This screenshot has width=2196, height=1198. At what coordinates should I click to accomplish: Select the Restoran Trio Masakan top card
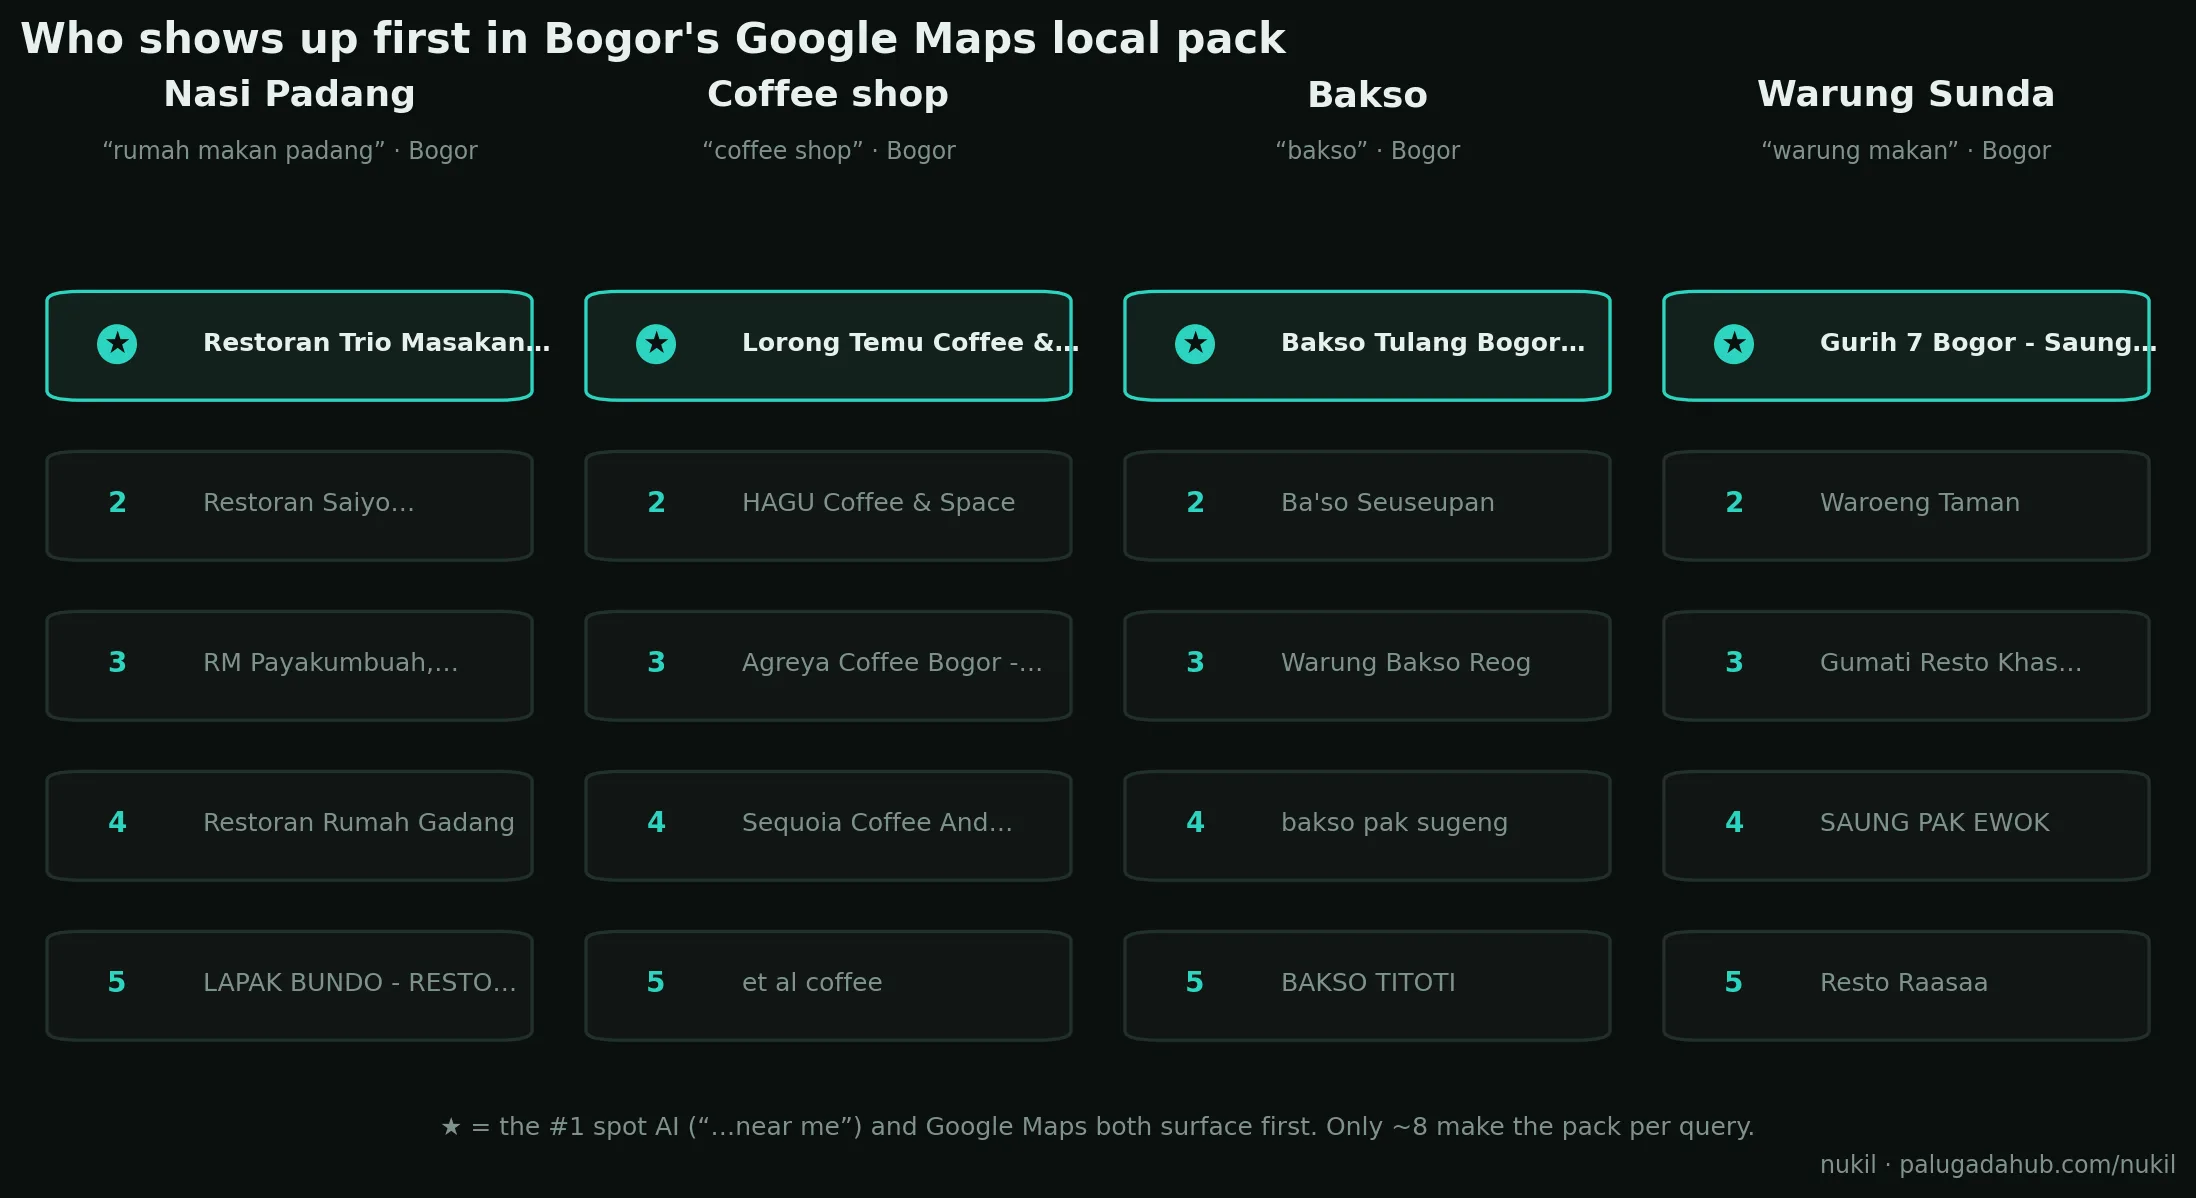pyautogui.click(x=289, y=346)
